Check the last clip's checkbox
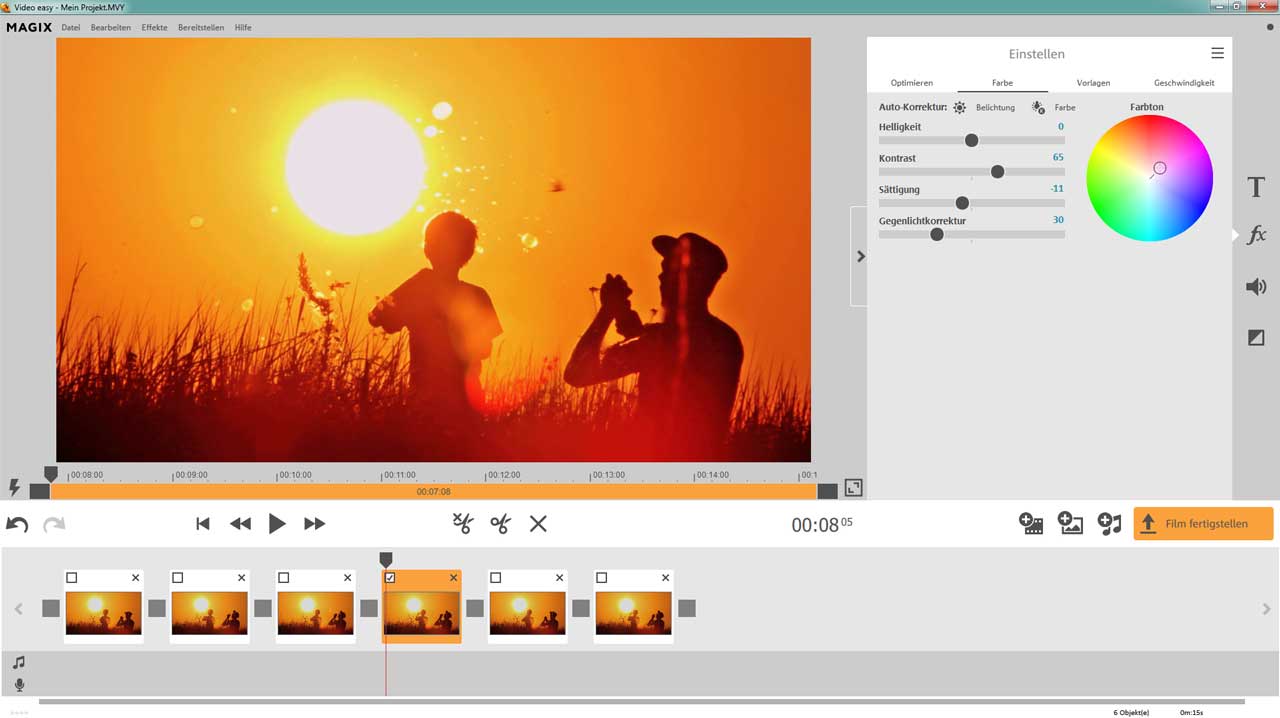 tap(602, 578)
